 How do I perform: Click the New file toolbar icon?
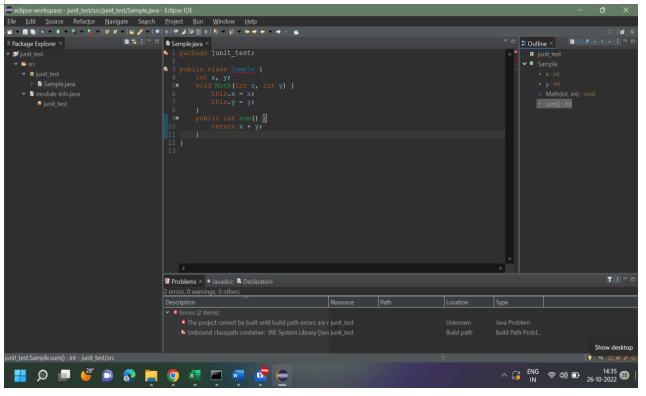click(9, 32)
